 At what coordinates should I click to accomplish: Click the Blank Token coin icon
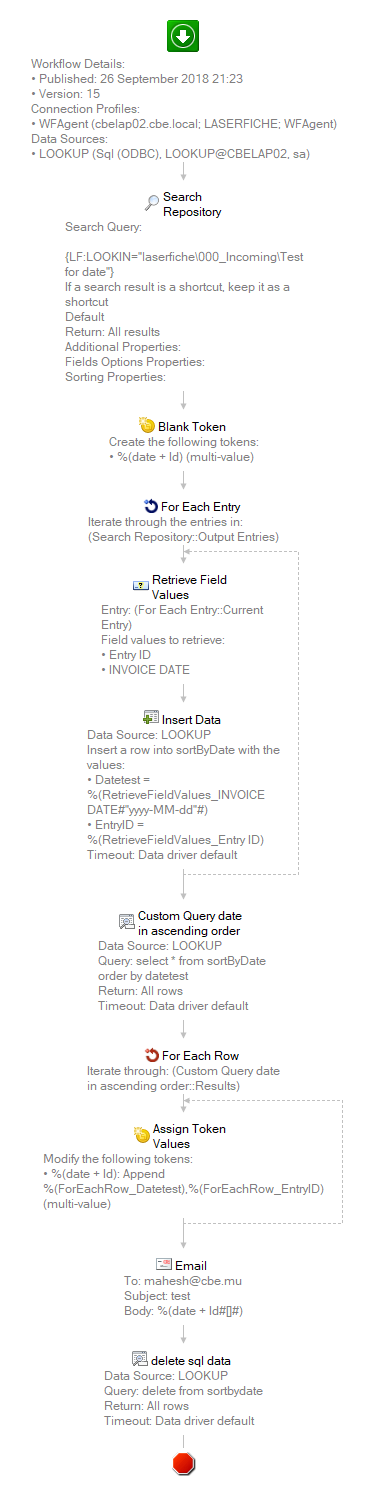coord(147,426)
